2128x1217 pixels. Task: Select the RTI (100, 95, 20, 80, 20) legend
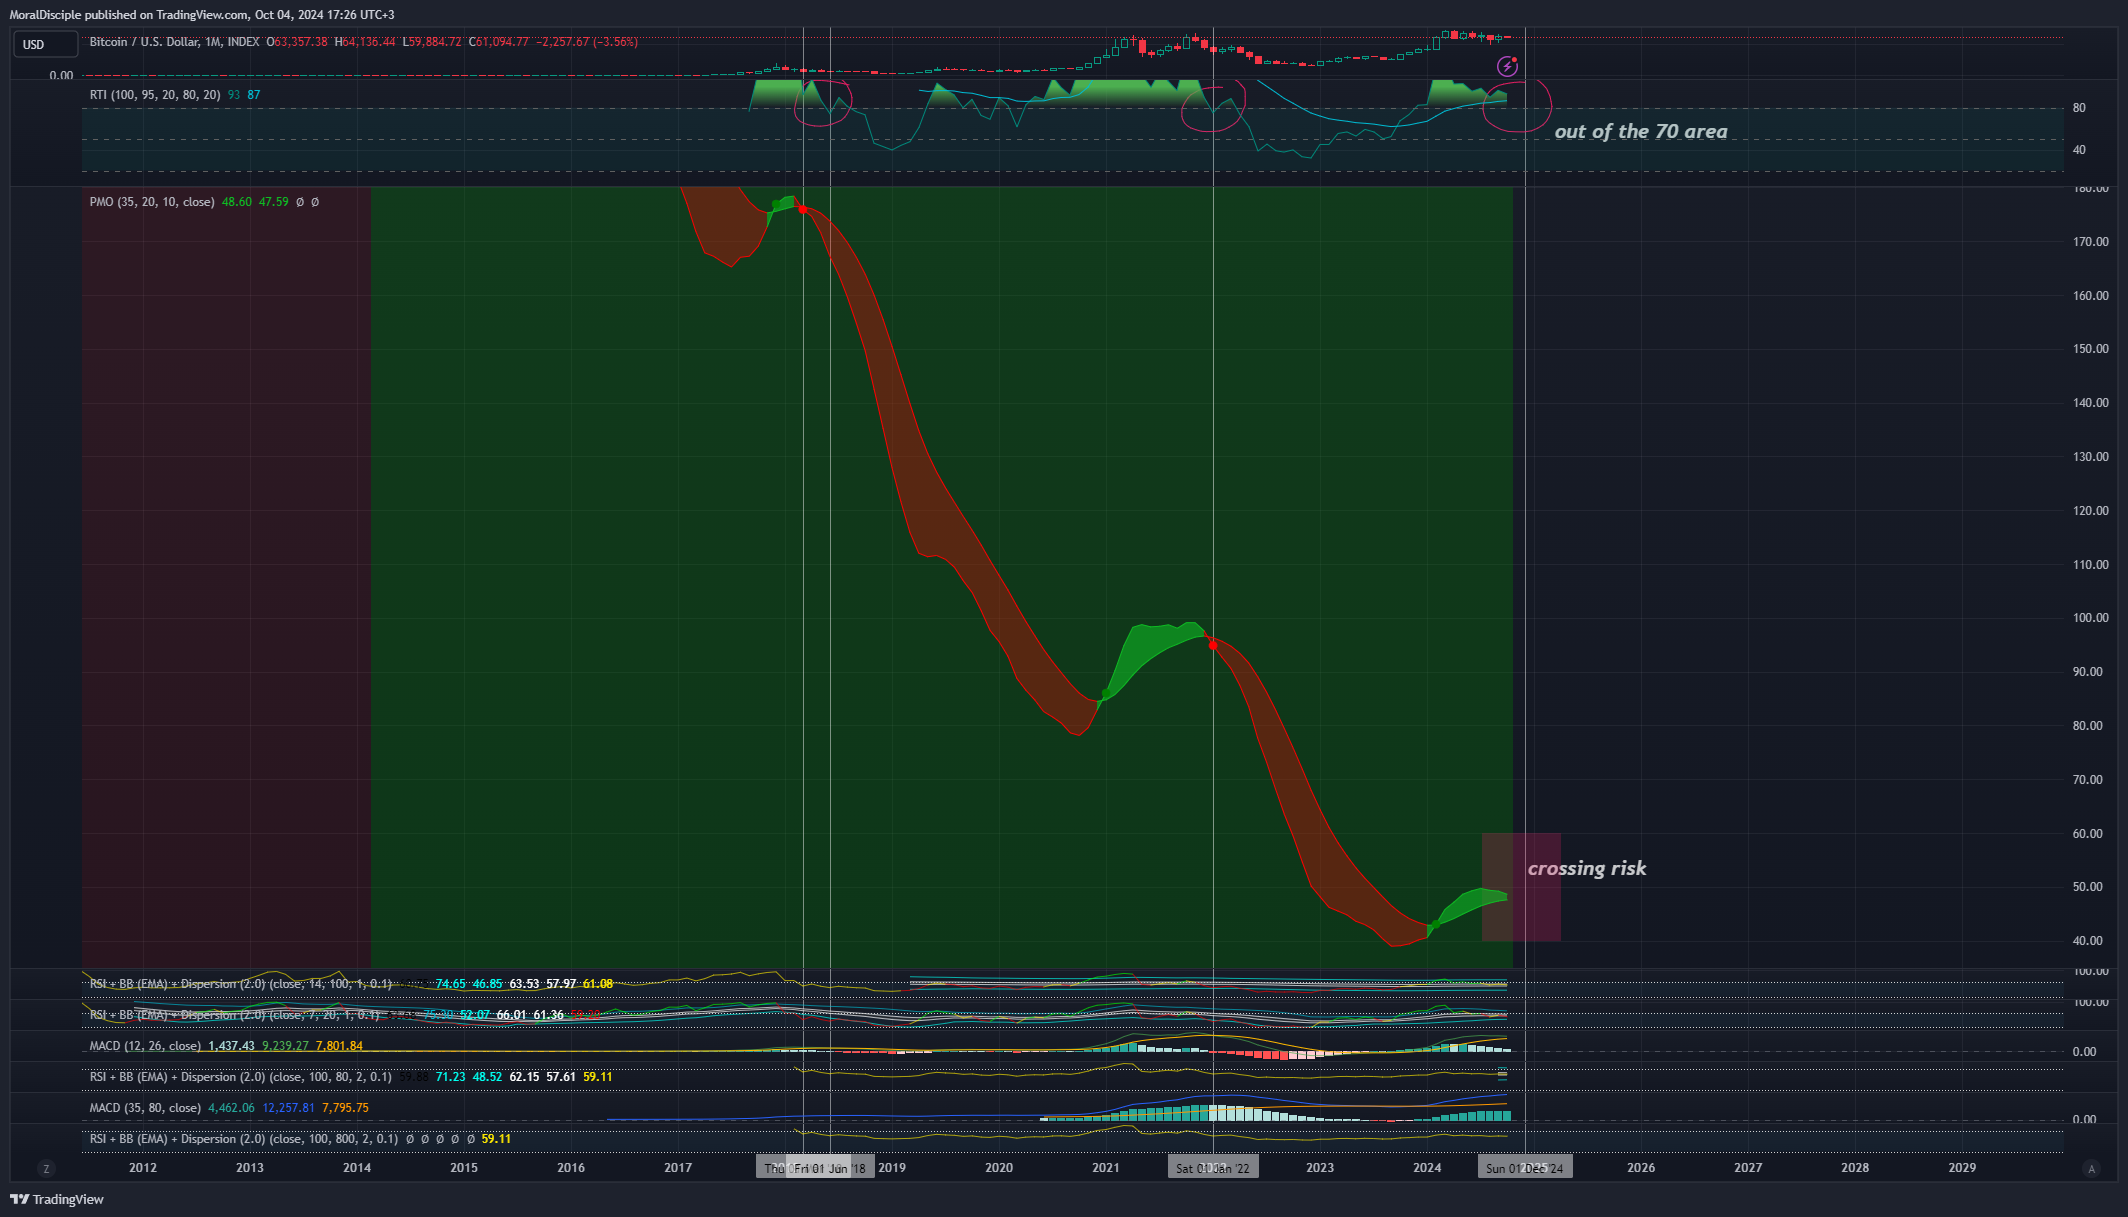coord(155,95)
